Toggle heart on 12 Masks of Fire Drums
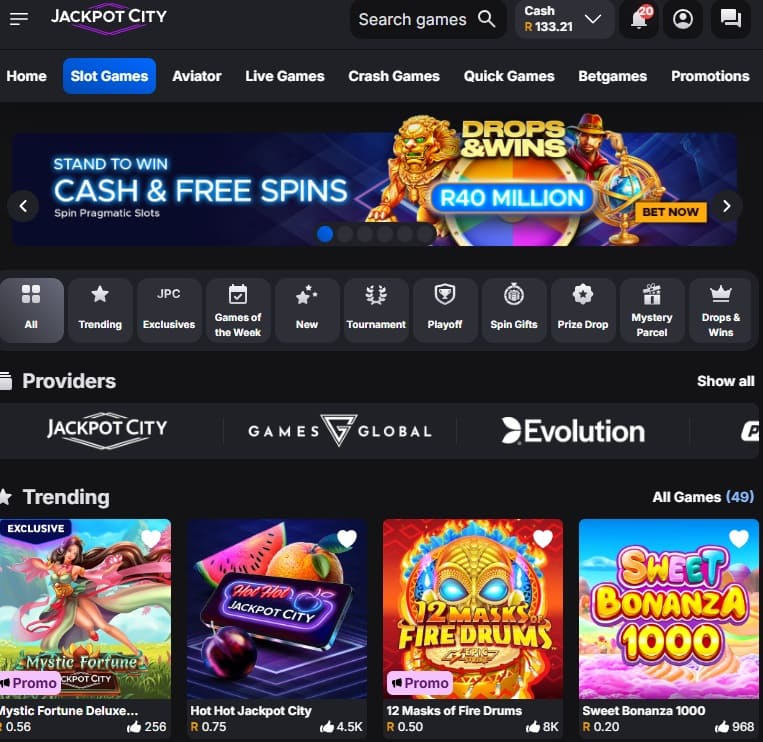The image size is (763, 742). 543,538
